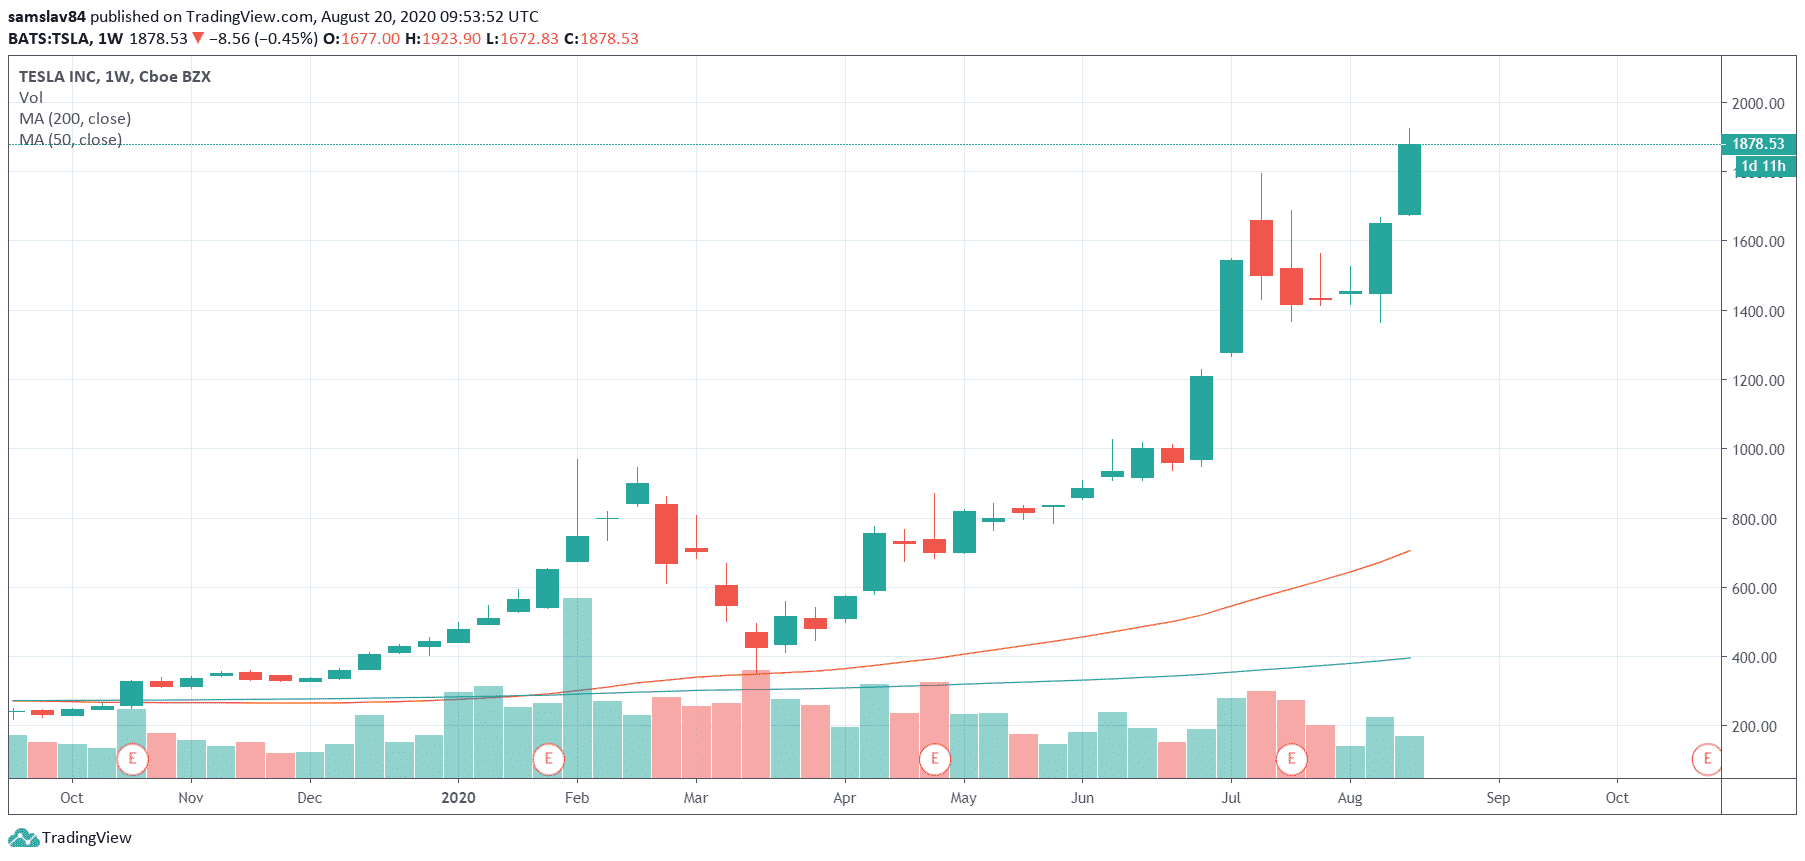Select the MA (200, close) legend entry
The image size is (1805, 861).
point(75,118)
